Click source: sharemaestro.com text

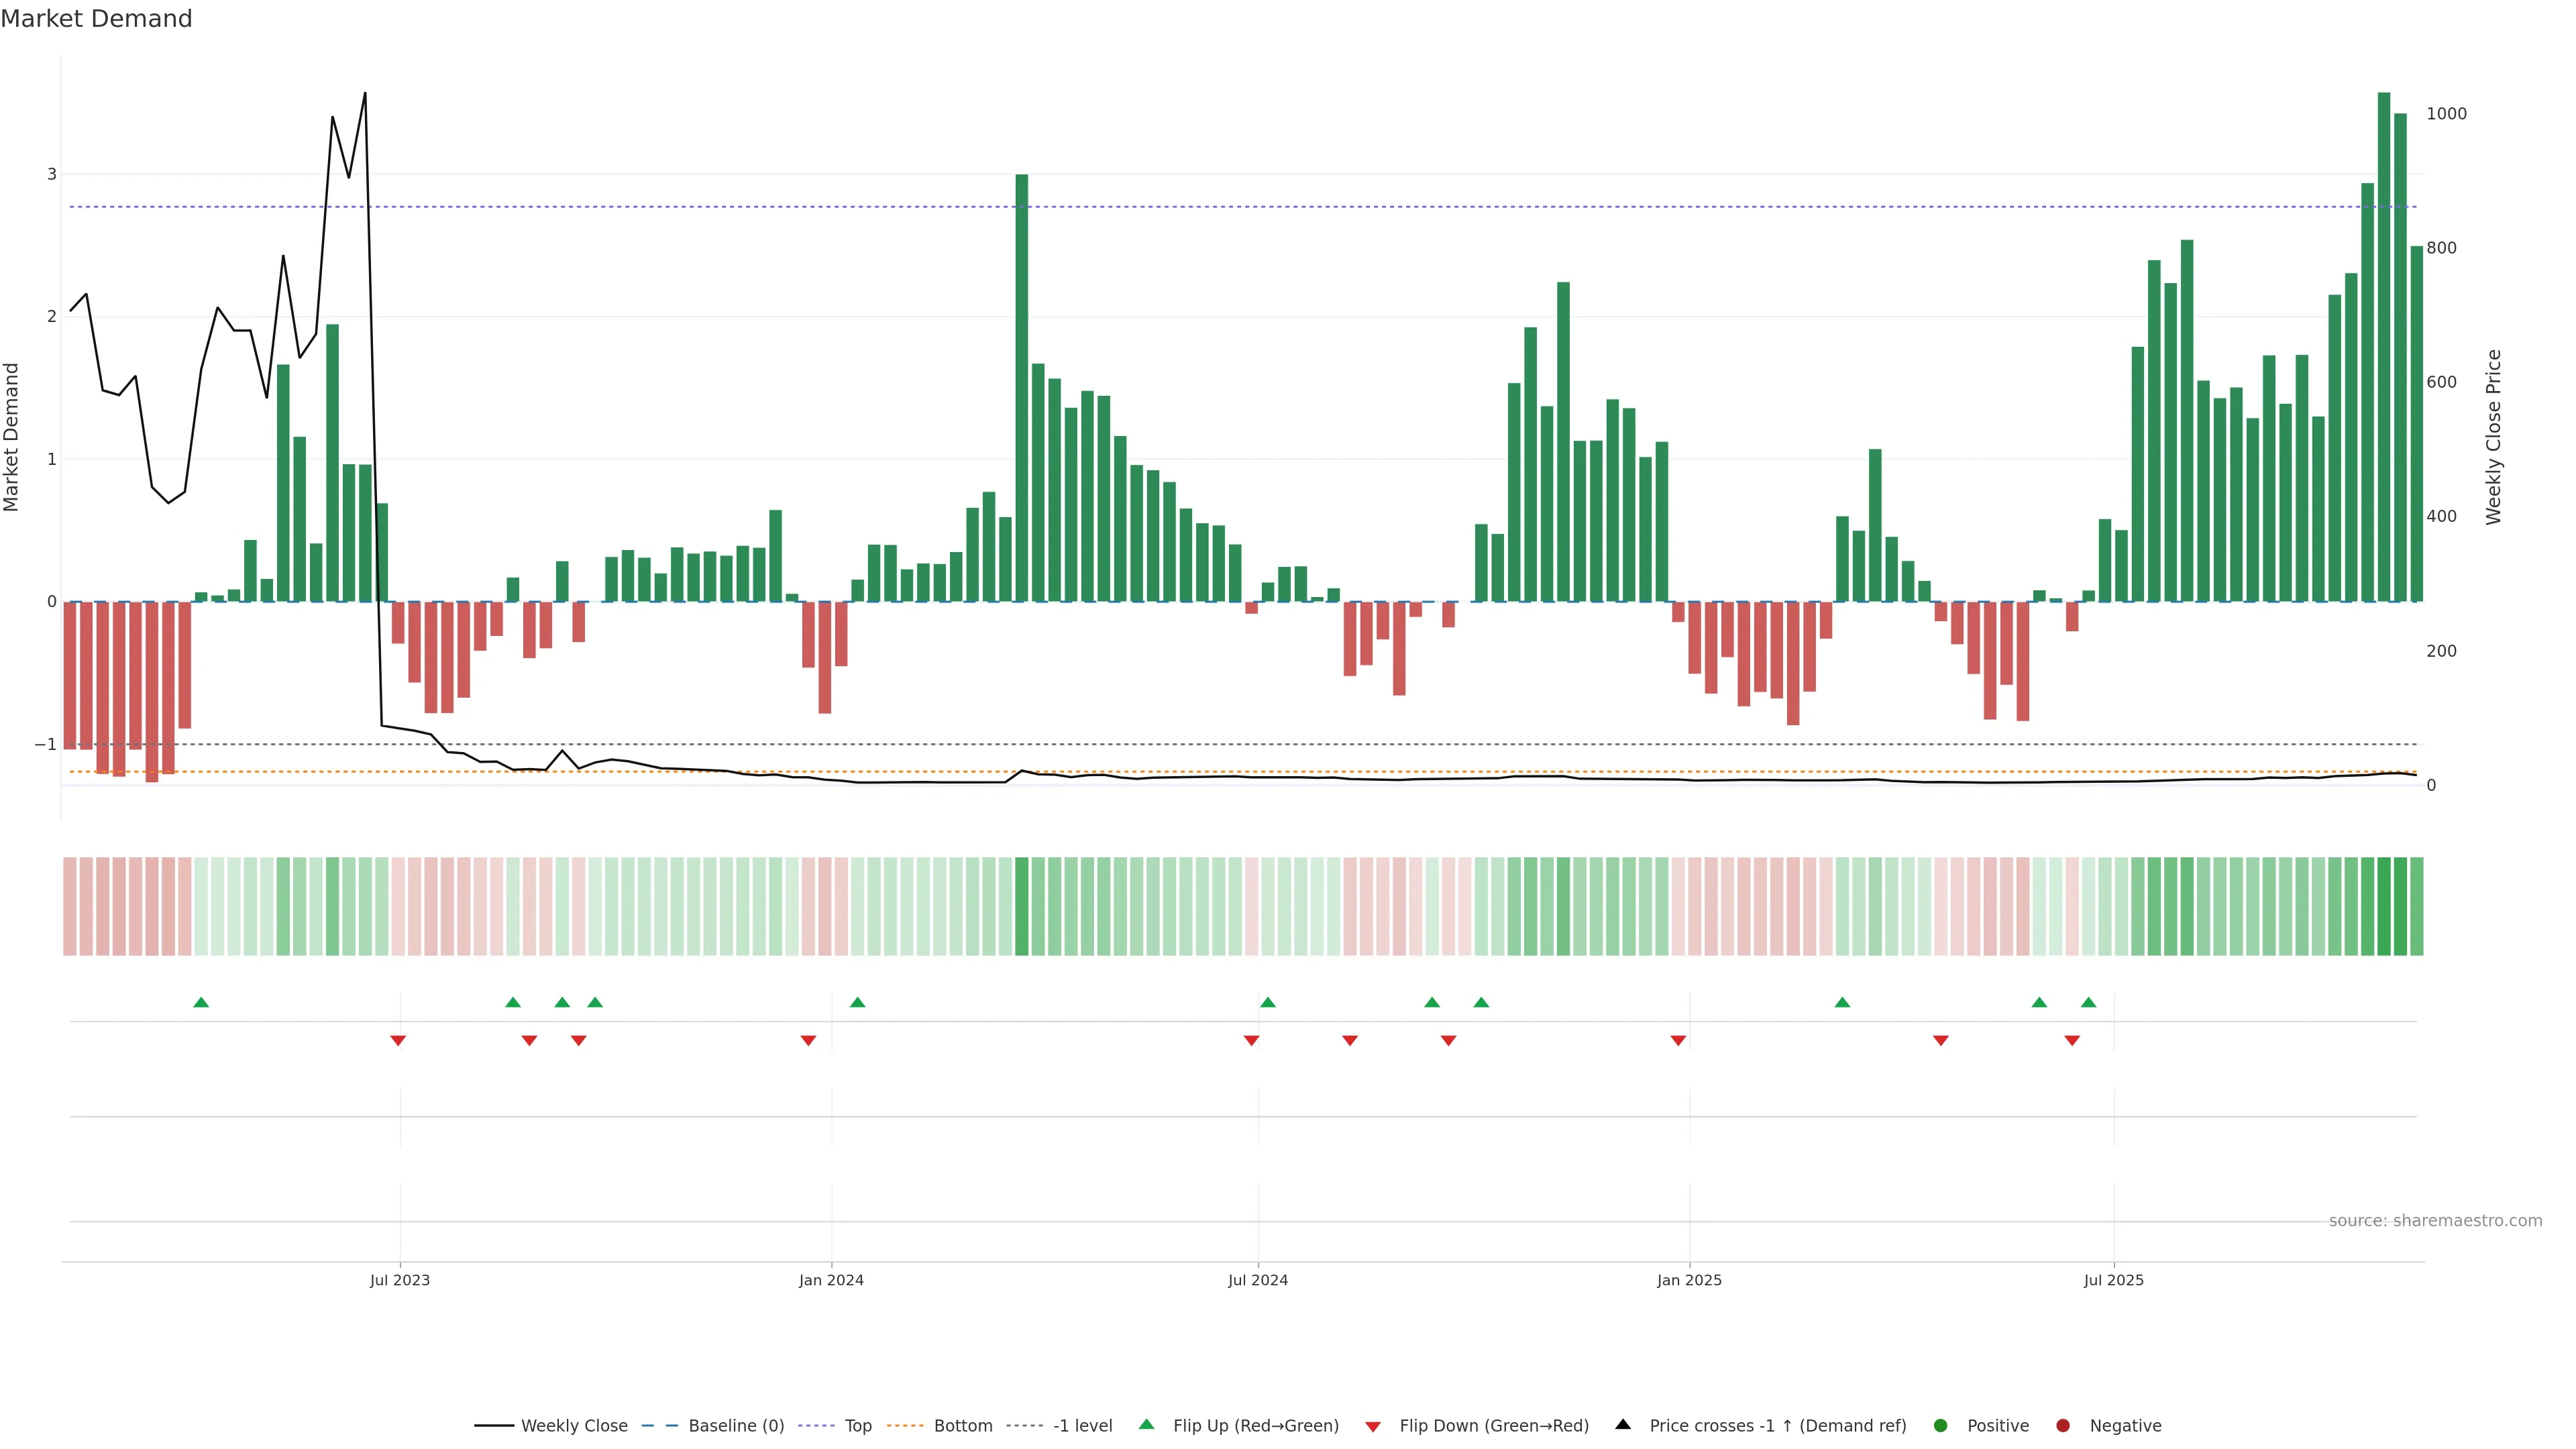[2435, 1220]
